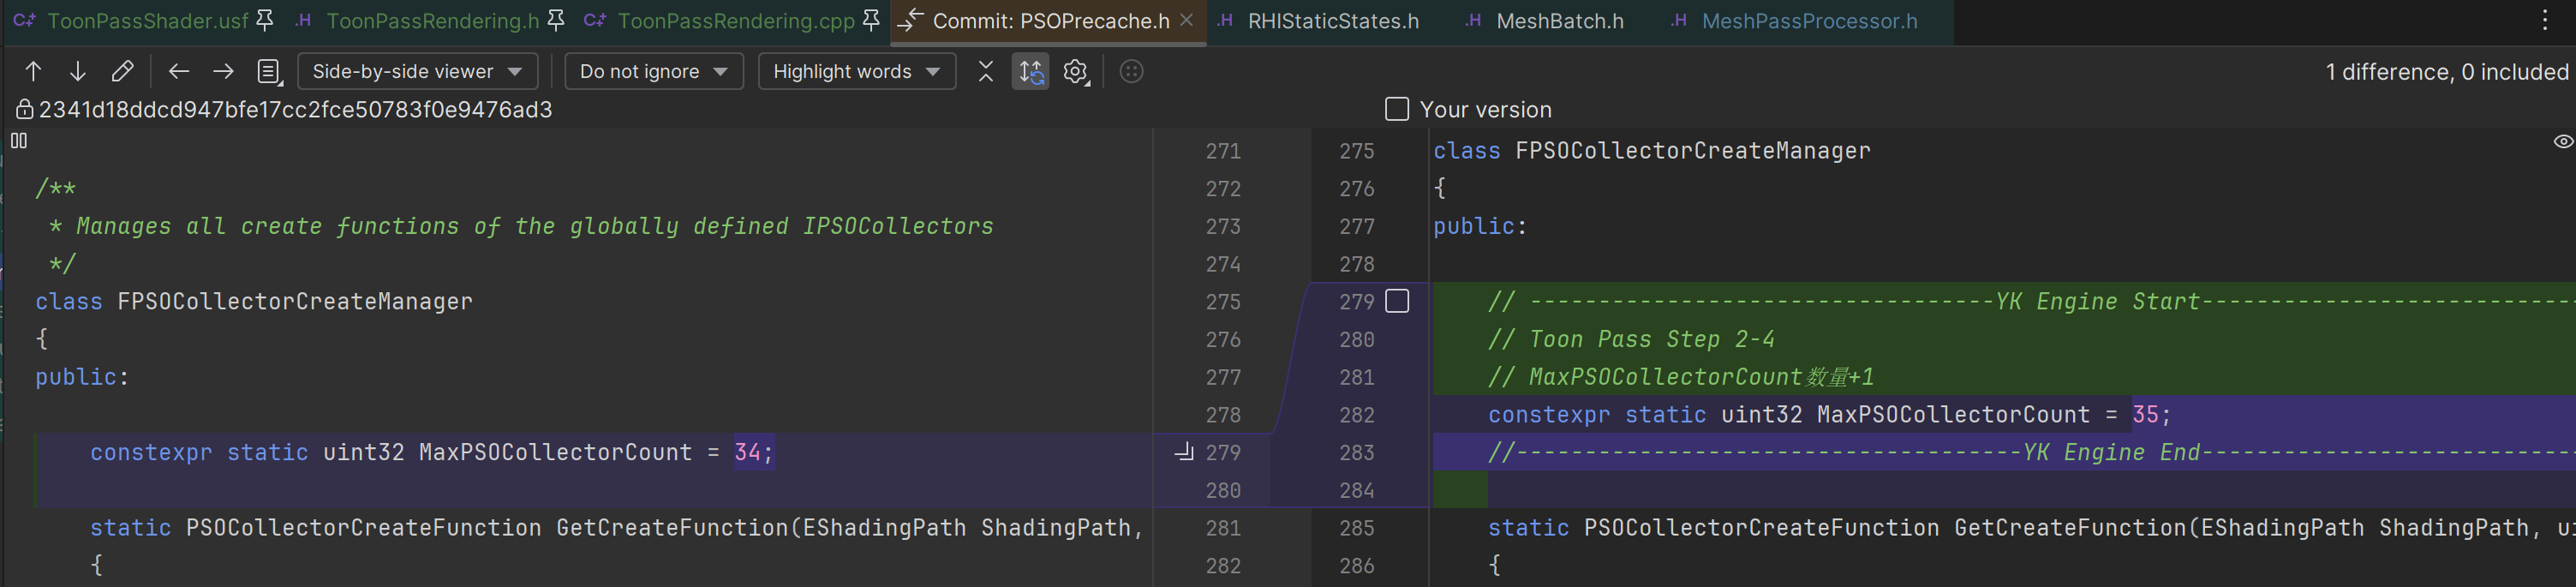This screenshot has width=2576, height=587.
Task: Open the RHIStaticStates.h tab
Action: (1332, 21)
